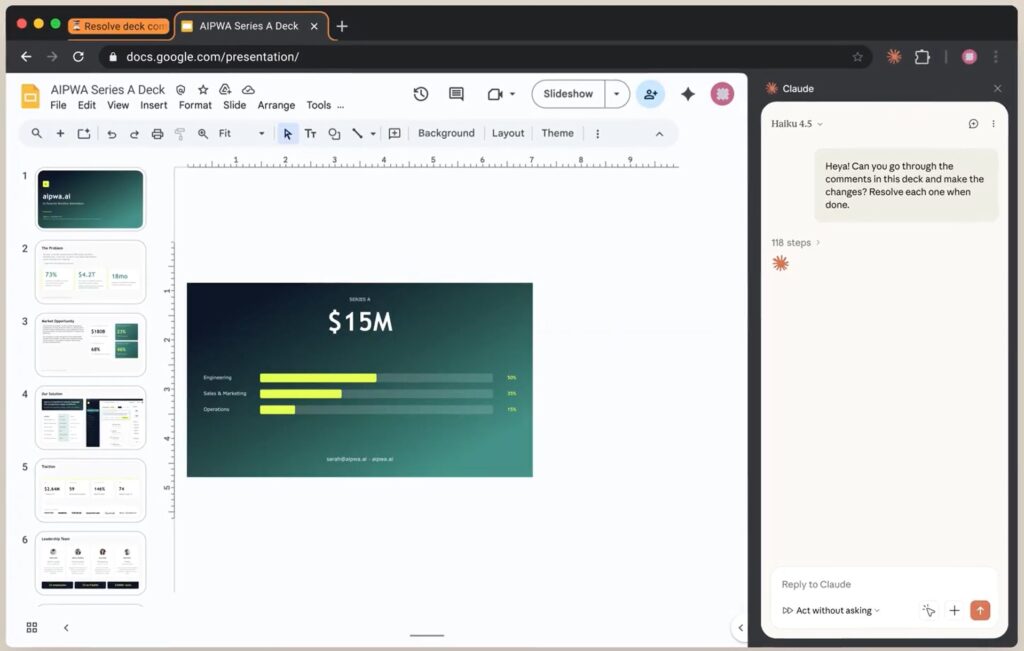Expand the Haiku 4.5 model selector

pos(797,124)
